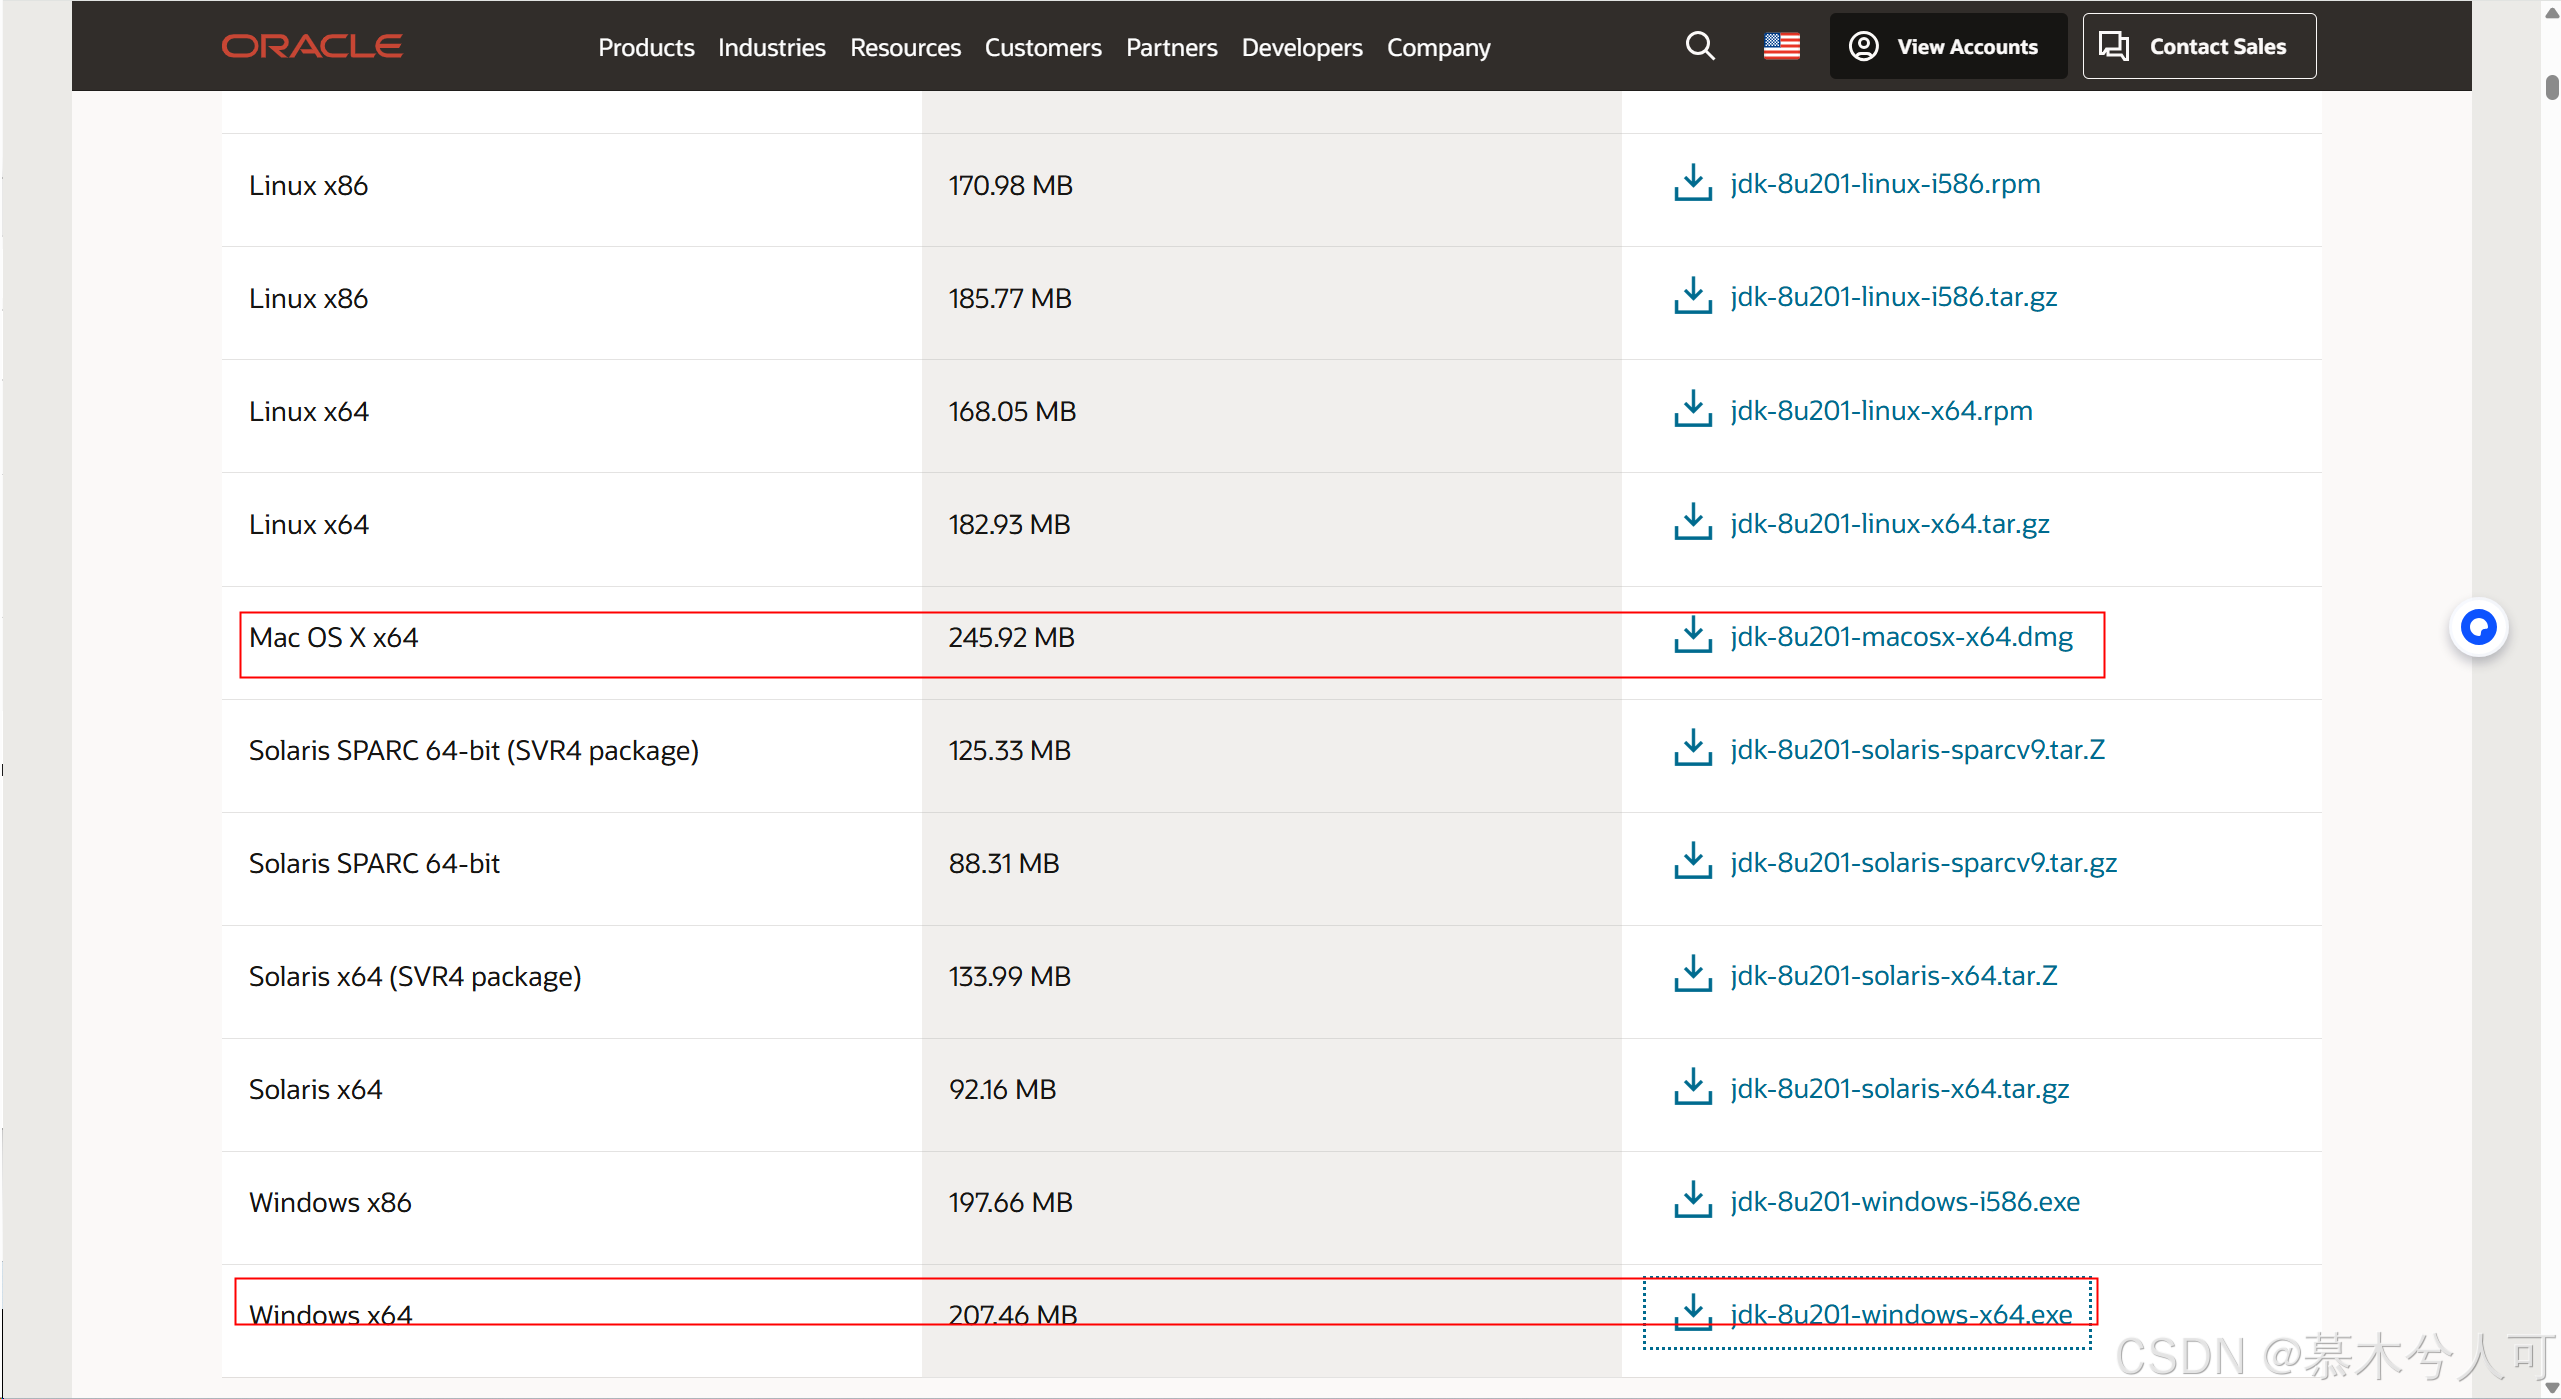This screenshot has height=1399, width=2561.
Task: Open the search magnifier icon
Action: pyautogui.click(x=1700, y=46)
